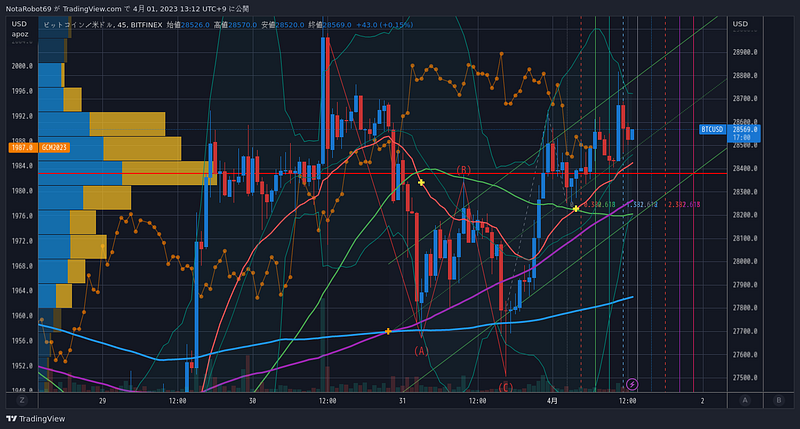
Task: Toggle the B scale button
Action: pyautogui.click(x=779, y=400)
